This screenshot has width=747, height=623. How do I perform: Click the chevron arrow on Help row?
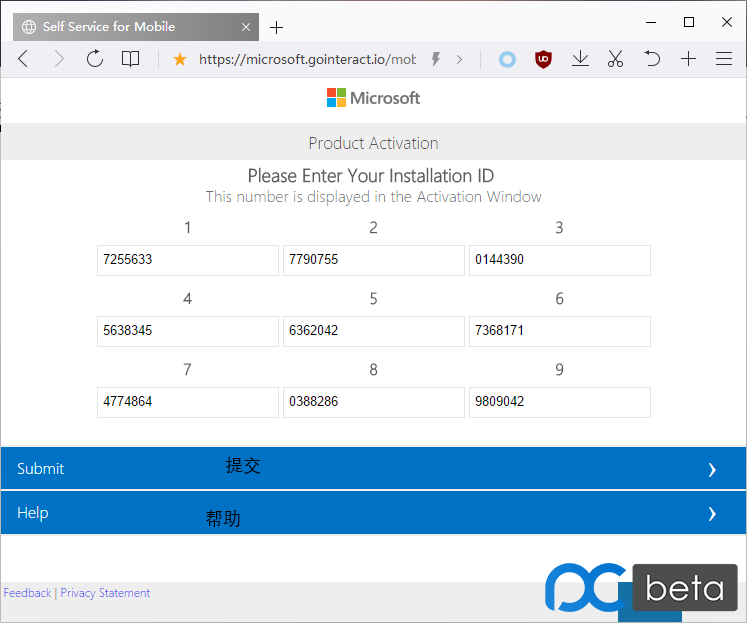click(x=712, y=514)
